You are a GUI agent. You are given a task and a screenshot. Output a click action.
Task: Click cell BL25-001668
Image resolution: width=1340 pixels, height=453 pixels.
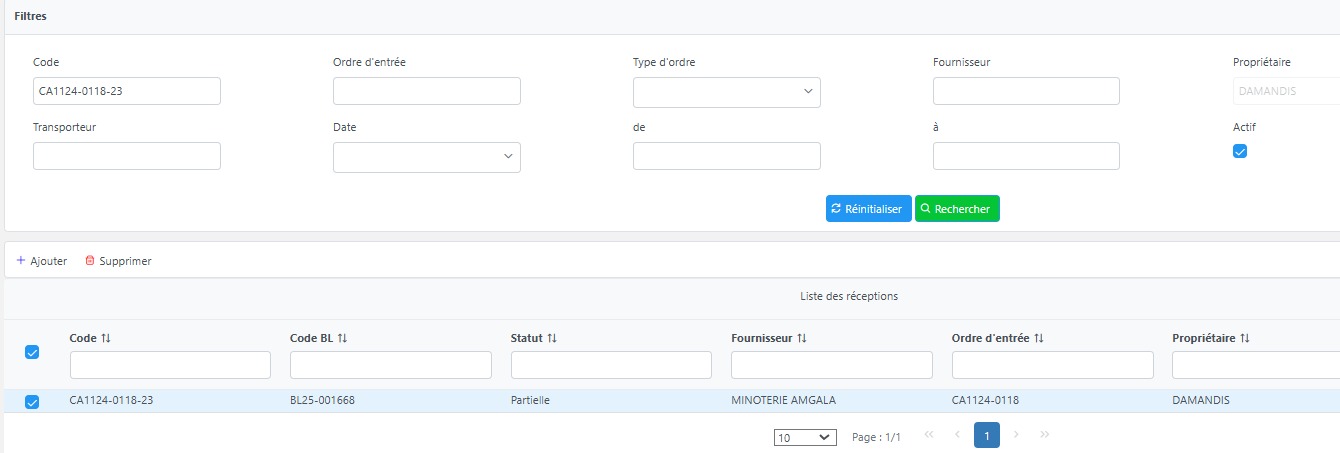pos(322,401)
